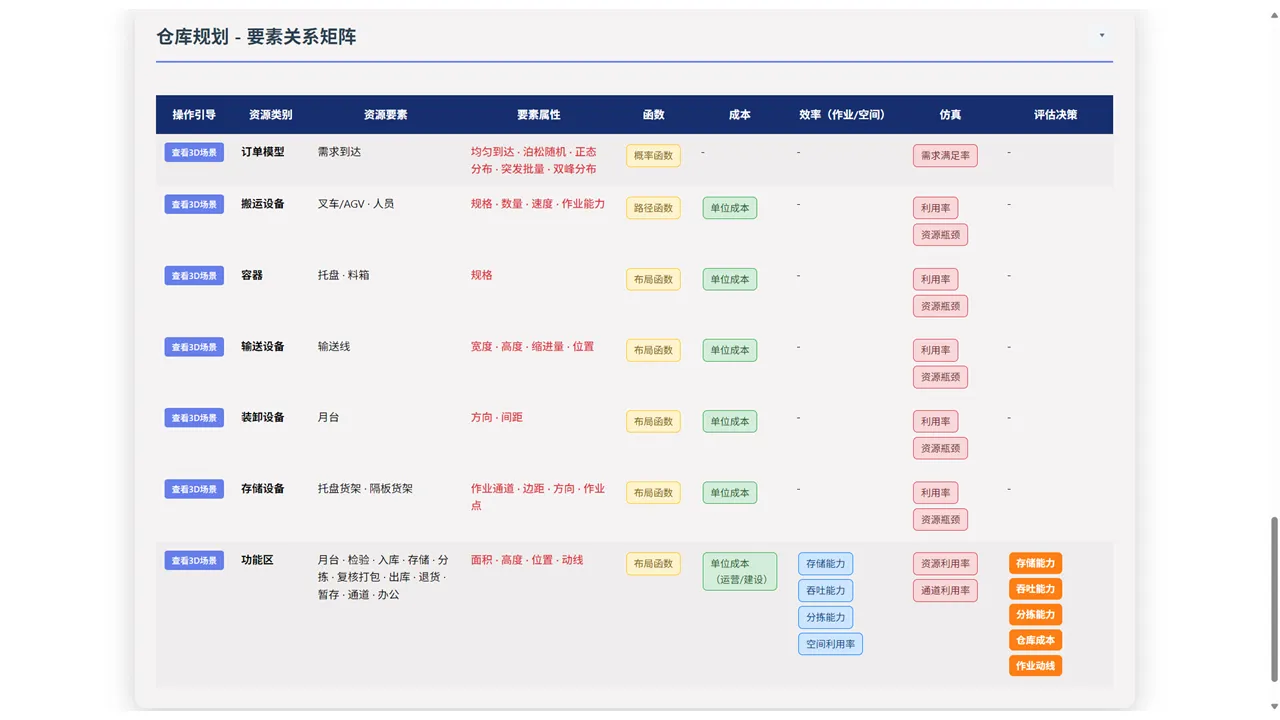Click the 评估决策 column header
This screenshot has width=1280, height=720.
click(x=1055, y=115)
